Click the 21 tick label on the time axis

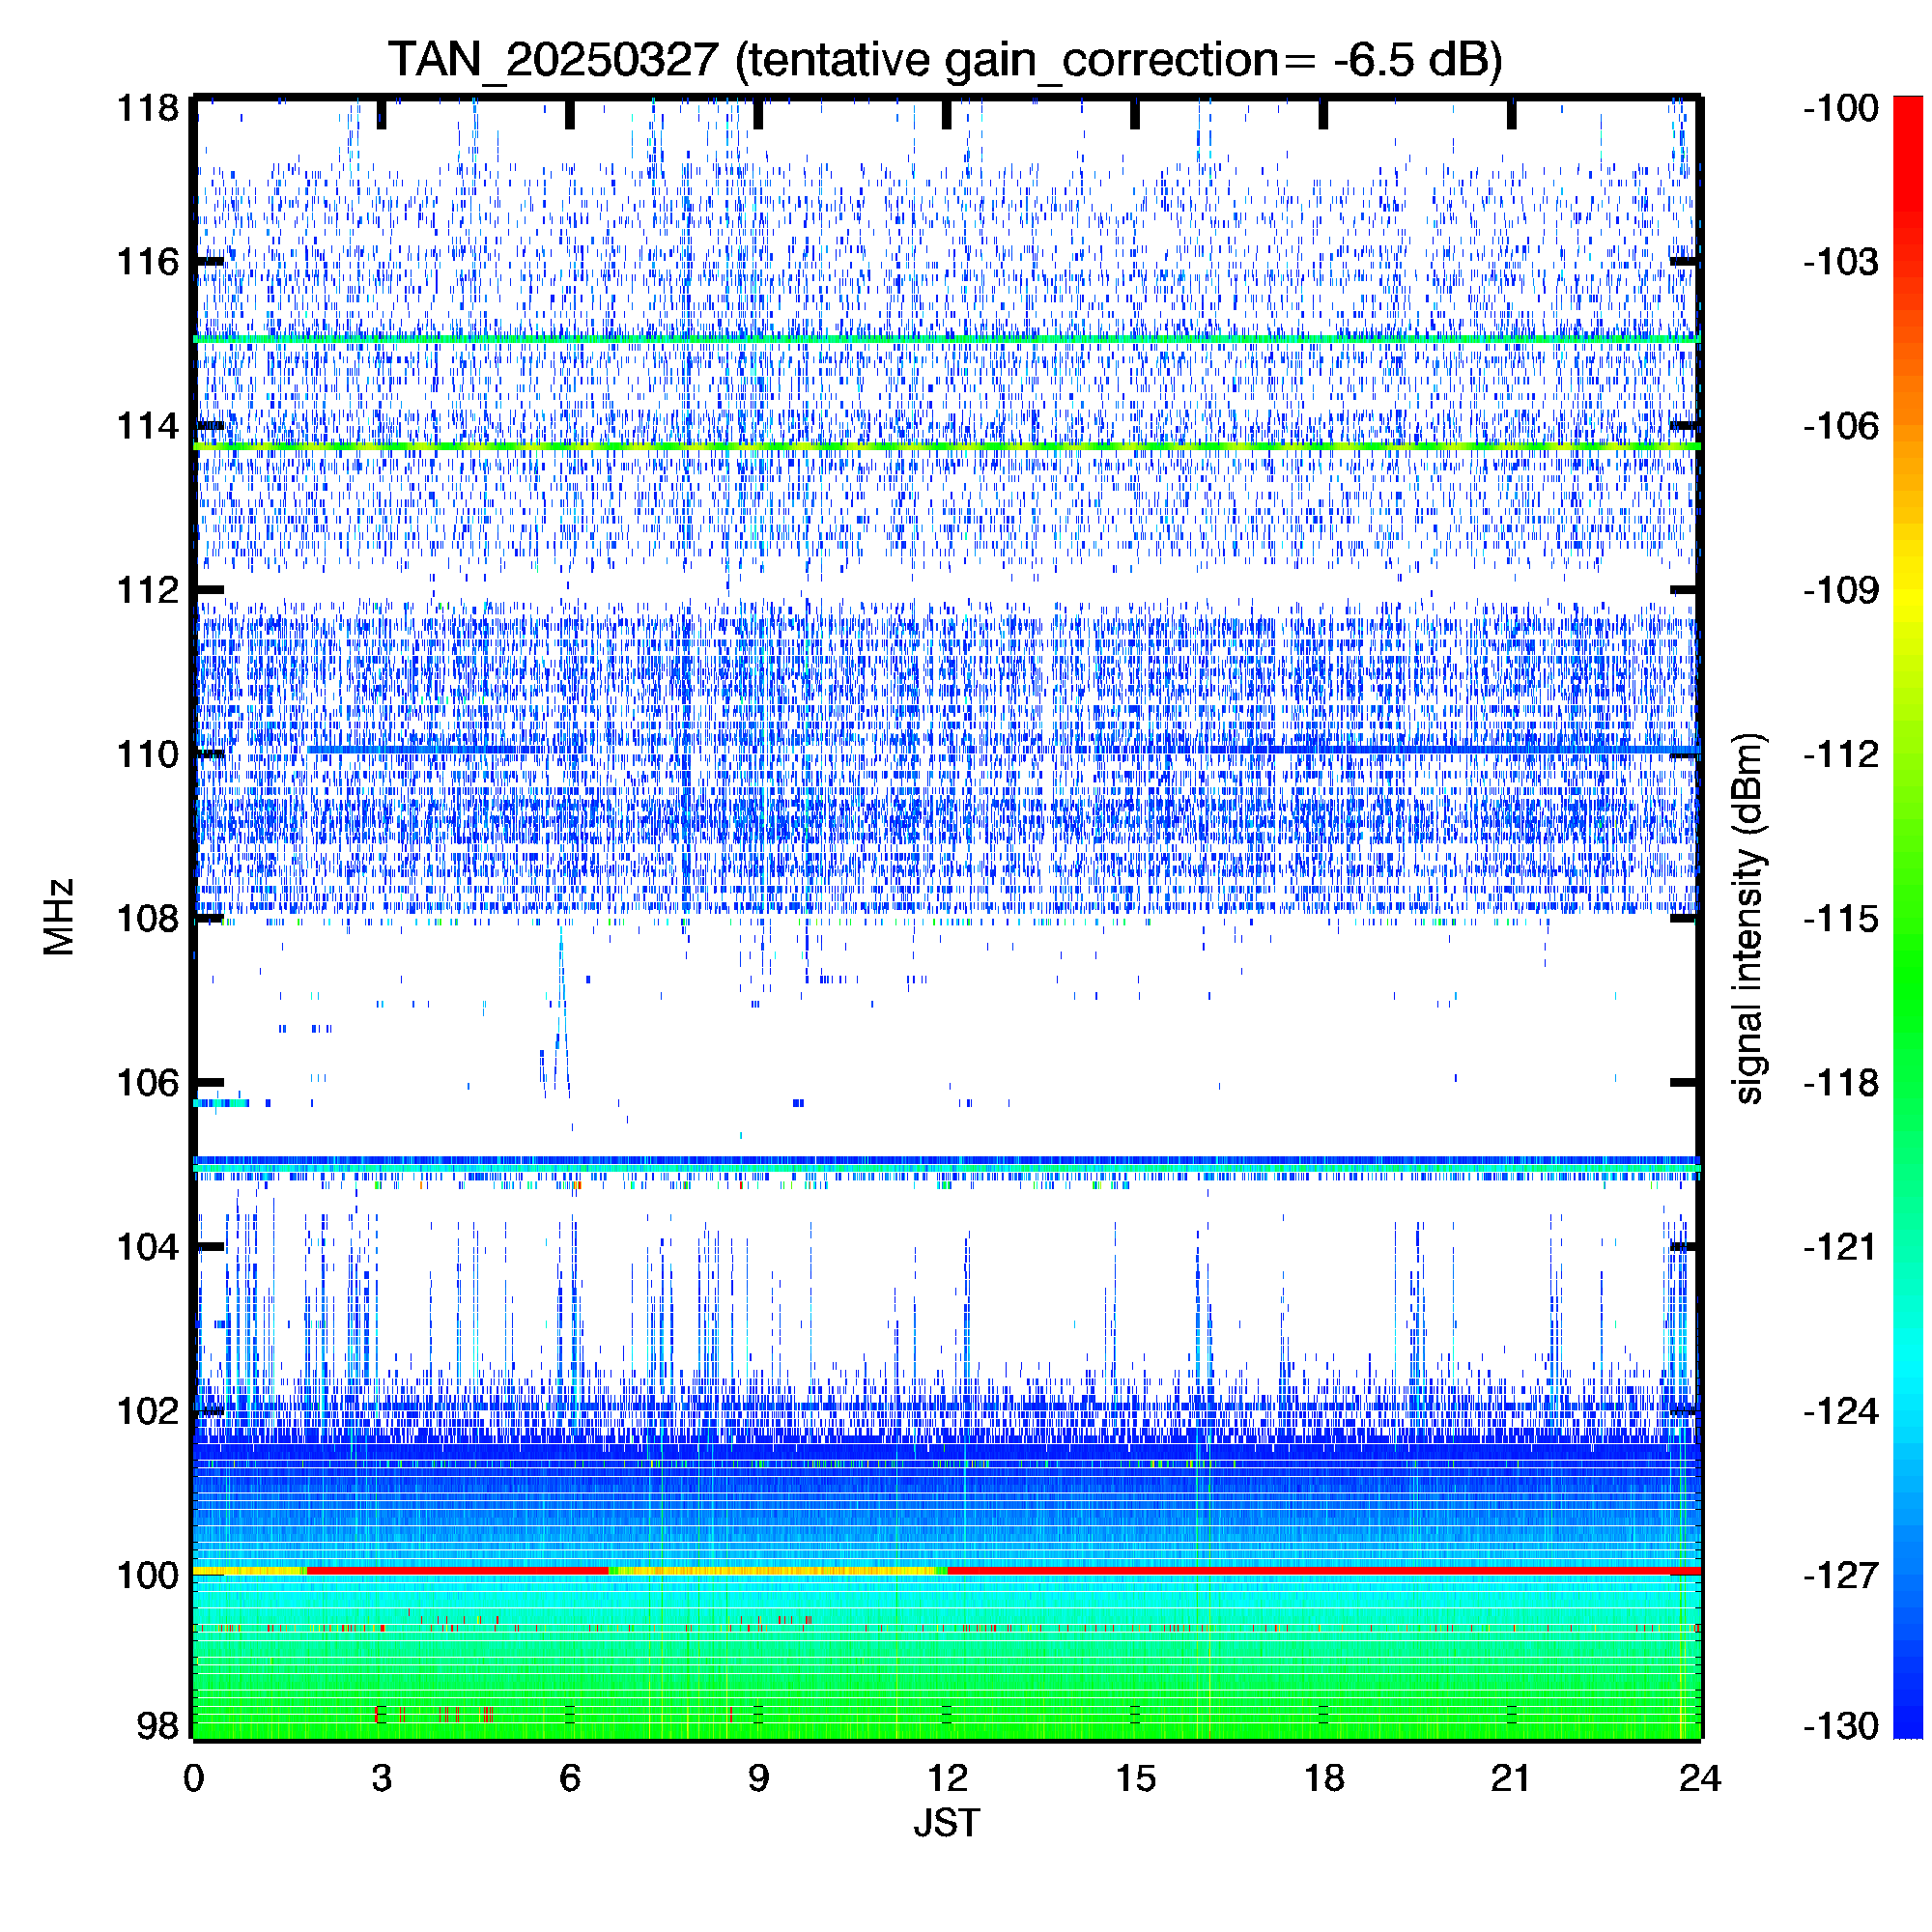tap(1510, 1777)
